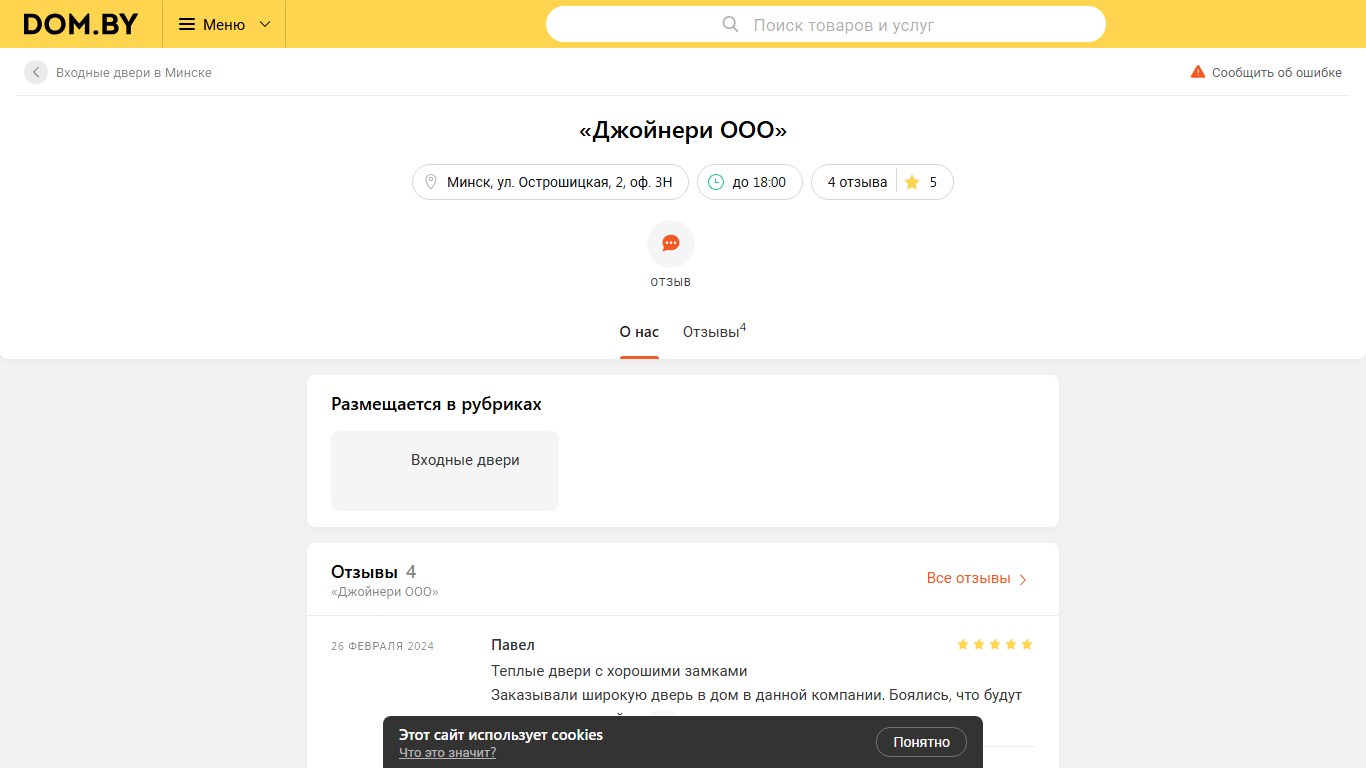Click the warning triangle icon

1198,72
